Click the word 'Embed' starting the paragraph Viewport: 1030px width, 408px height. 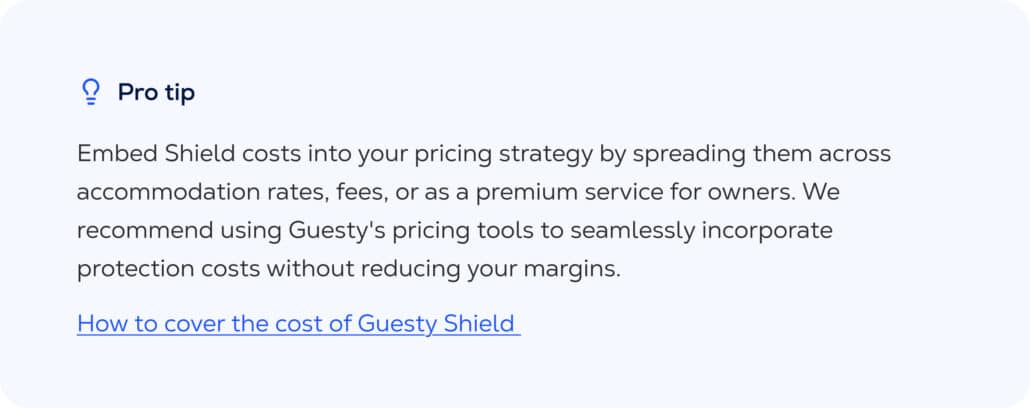tap(110, 155)
